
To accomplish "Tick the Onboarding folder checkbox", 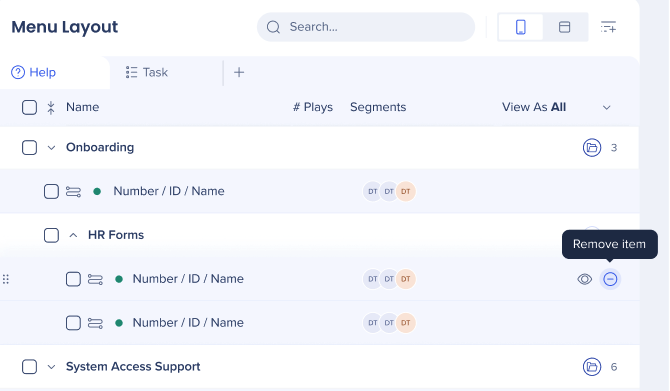I will (x=29, y=148).
